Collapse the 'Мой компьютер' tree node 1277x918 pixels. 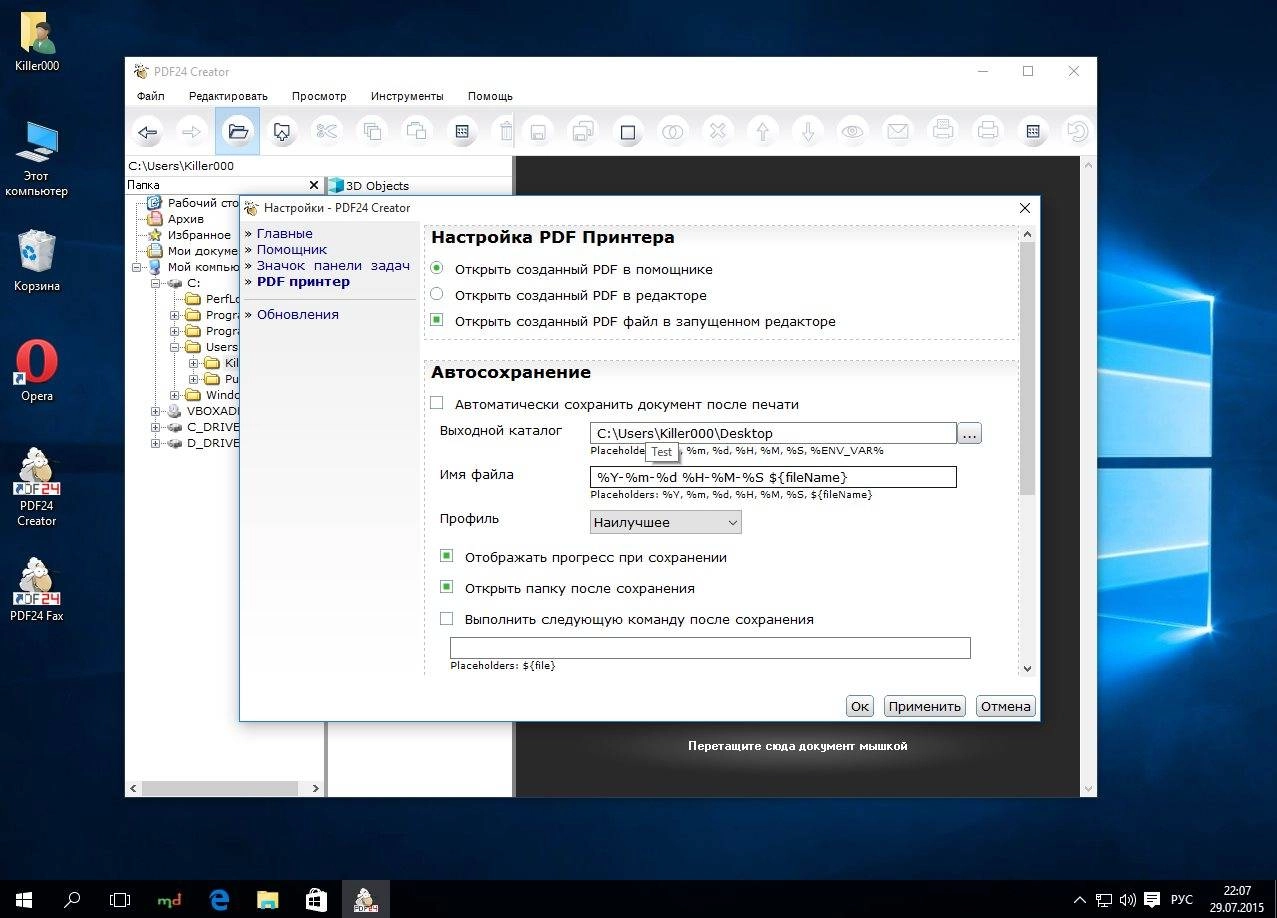coord(139,267)
